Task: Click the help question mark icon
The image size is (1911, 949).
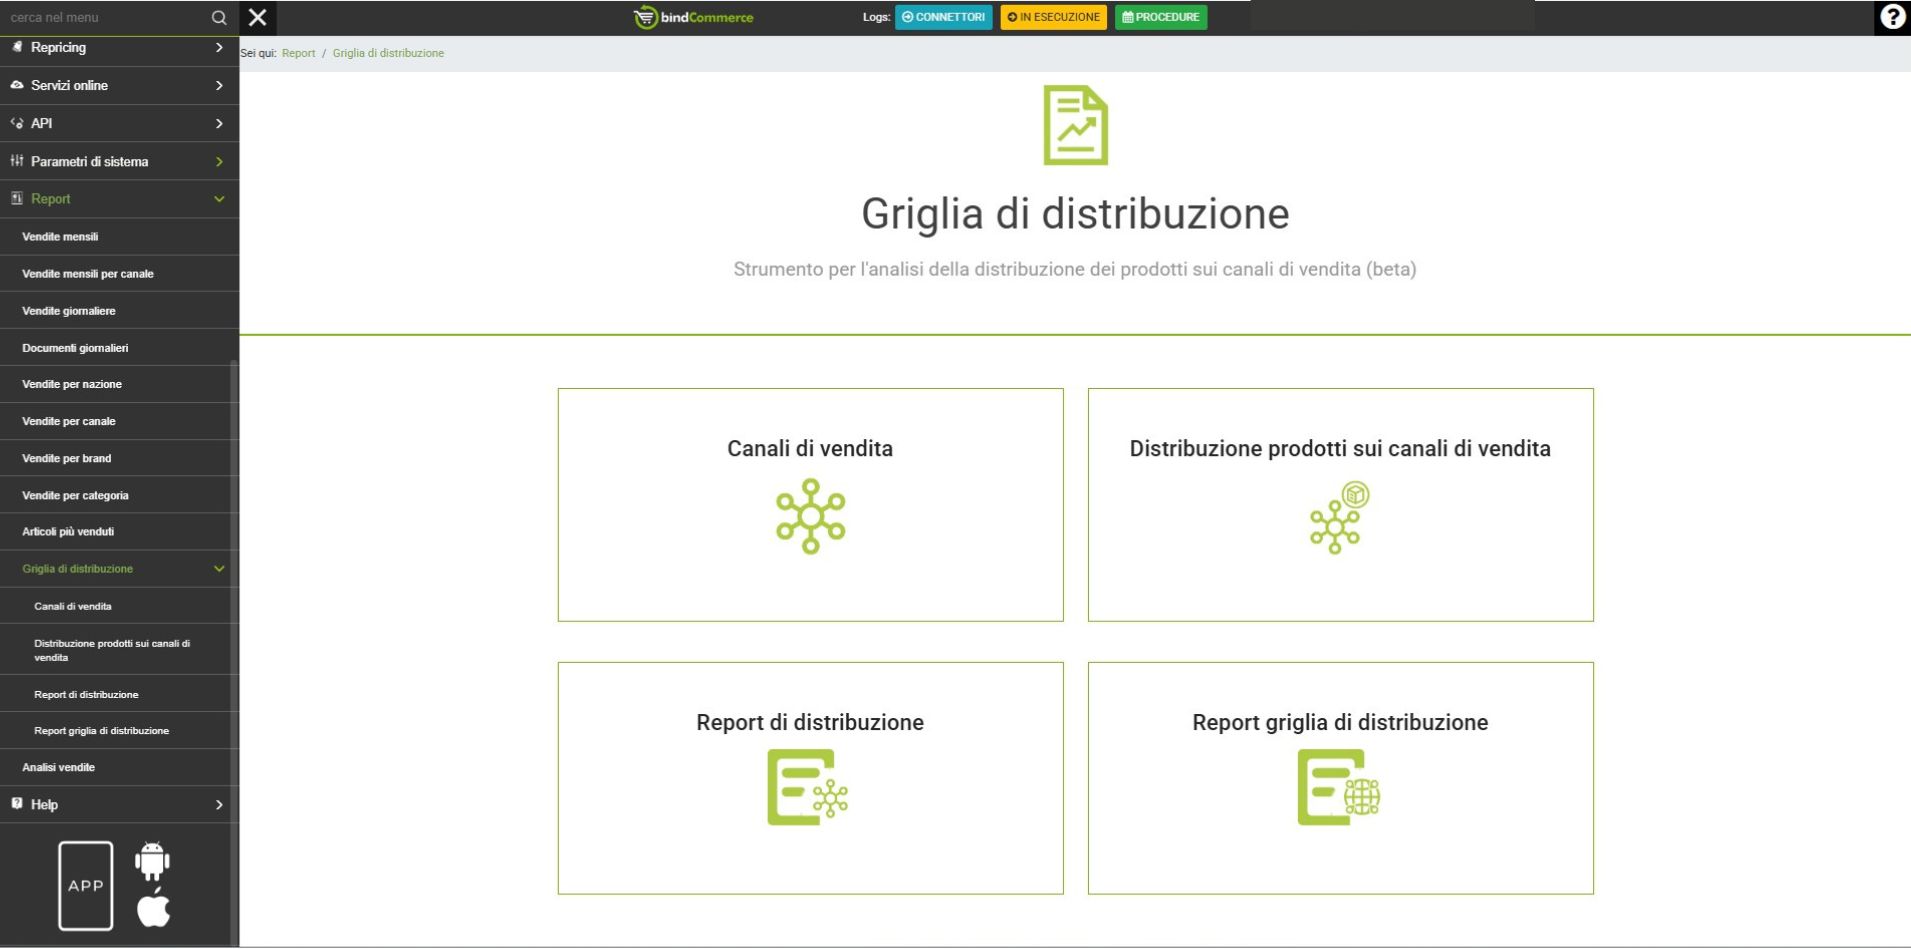Action: click(1891, 17)
